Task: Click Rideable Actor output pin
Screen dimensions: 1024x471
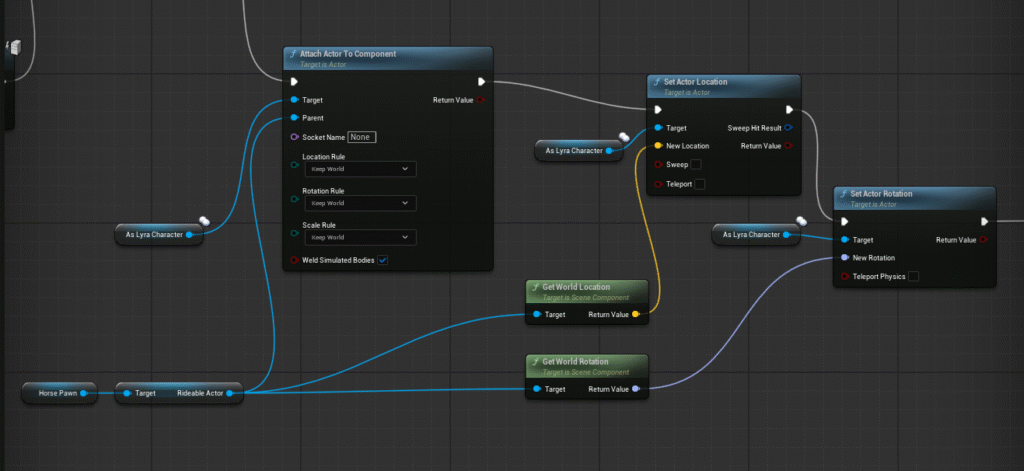Action: pyautogui.click(x=229, y=394)
